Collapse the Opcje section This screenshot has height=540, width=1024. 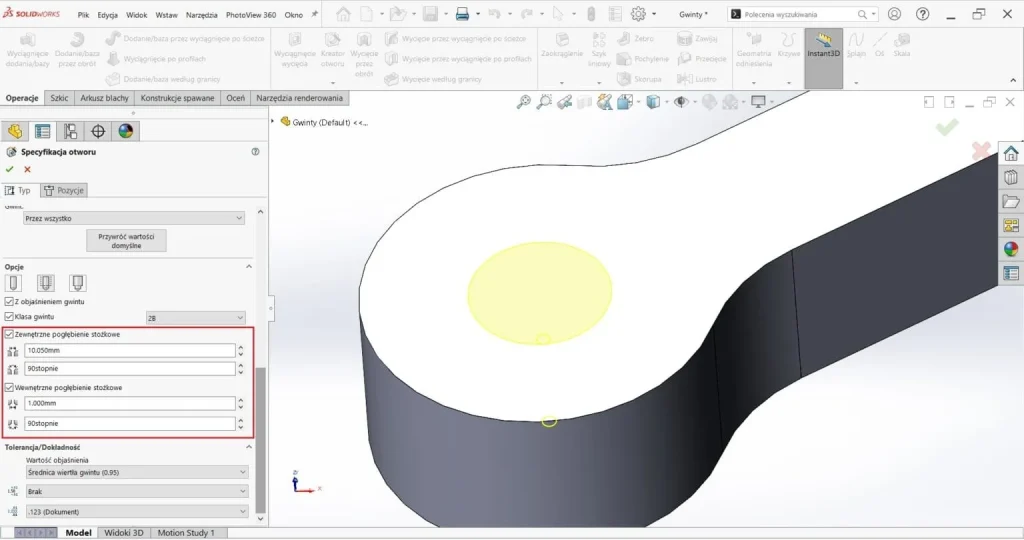pyautogui.click(x=249, y=266)
